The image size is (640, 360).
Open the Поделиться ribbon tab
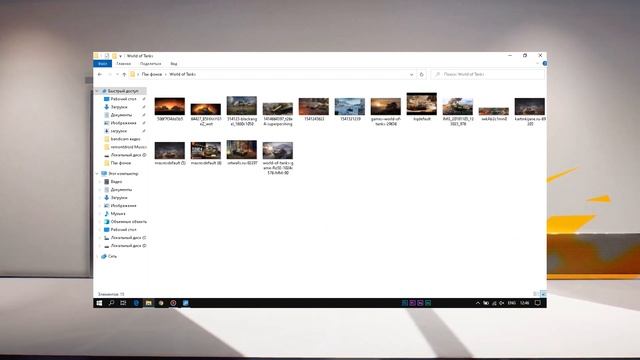coord(150,64)
